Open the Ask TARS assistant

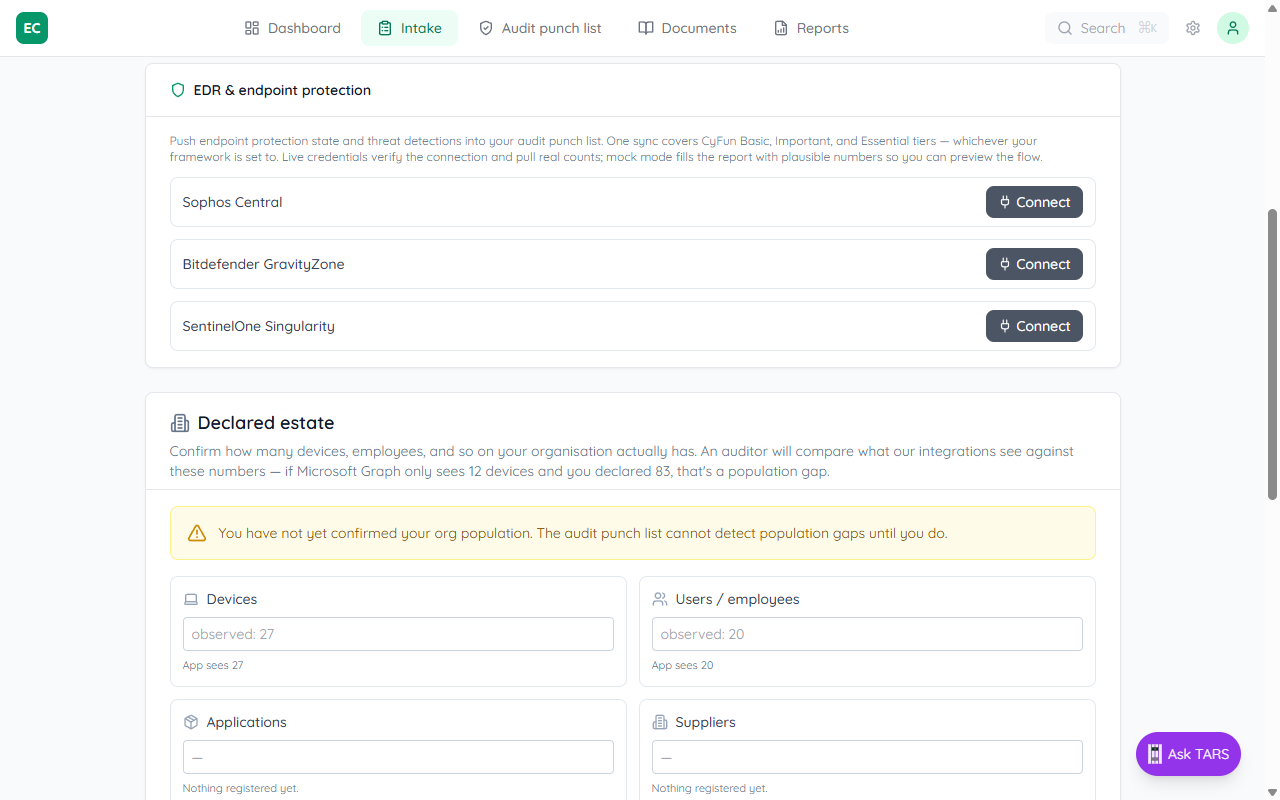[1188, 754]
